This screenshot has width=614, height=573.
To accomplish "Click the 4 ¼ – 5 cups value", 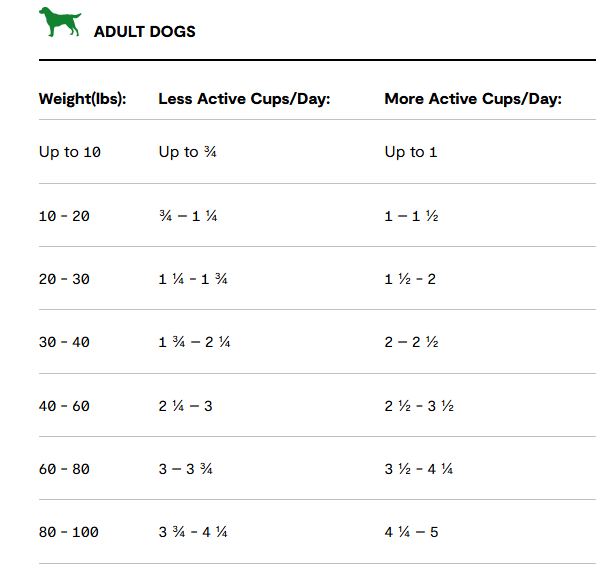I will tap(412, 532).
